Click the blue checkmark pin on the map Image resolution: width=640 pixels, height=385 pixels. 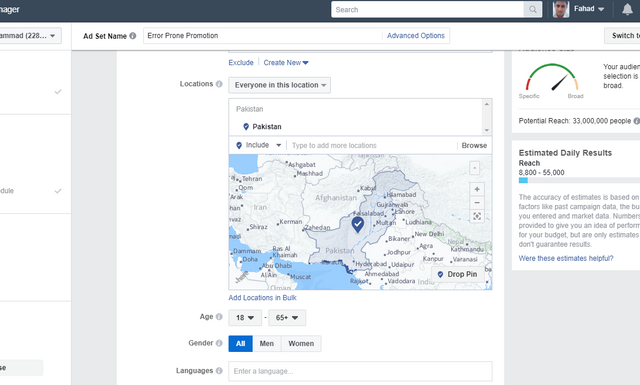[358, 224]
